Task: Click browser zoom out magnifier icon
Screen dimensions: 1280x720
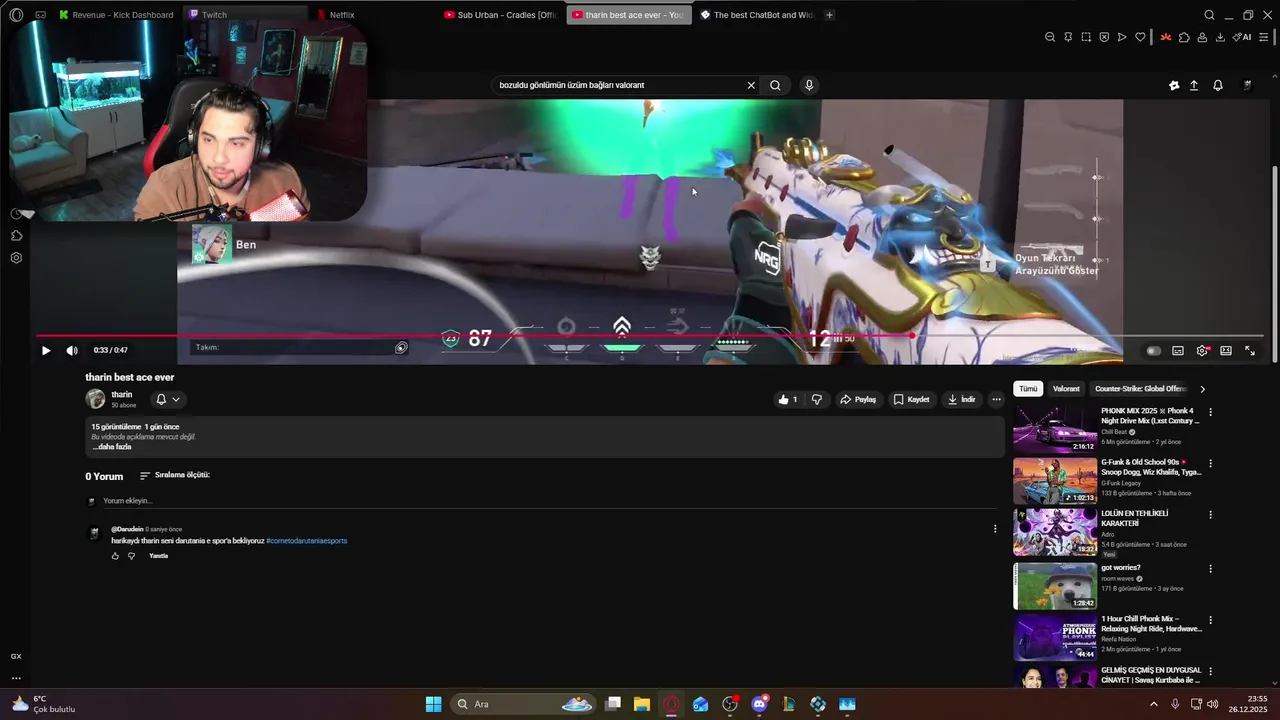Action: 1050,37
